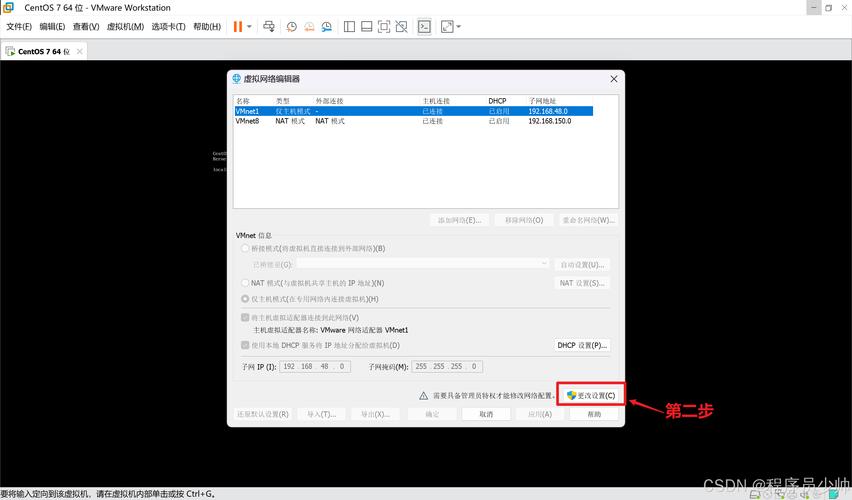Expand the stretch display dropdown arrow
Screen dimensions: 852x500
(459, 27)
